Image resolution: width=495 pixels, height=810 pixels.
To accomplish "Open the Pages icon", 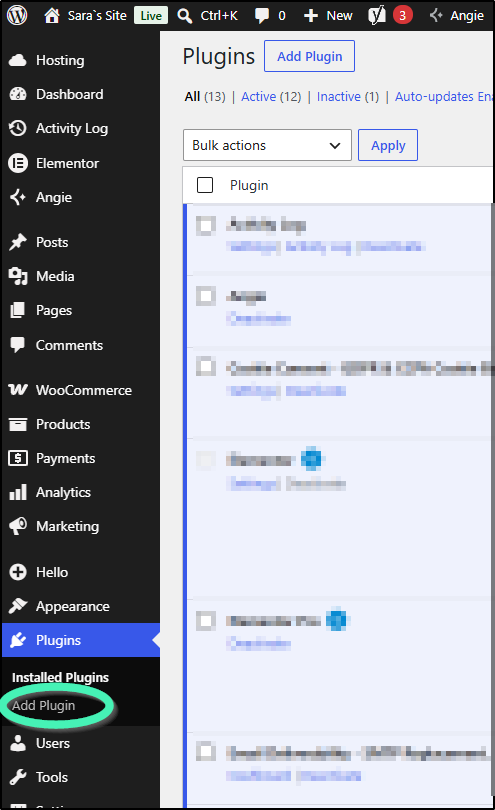I will pos(18,310).
